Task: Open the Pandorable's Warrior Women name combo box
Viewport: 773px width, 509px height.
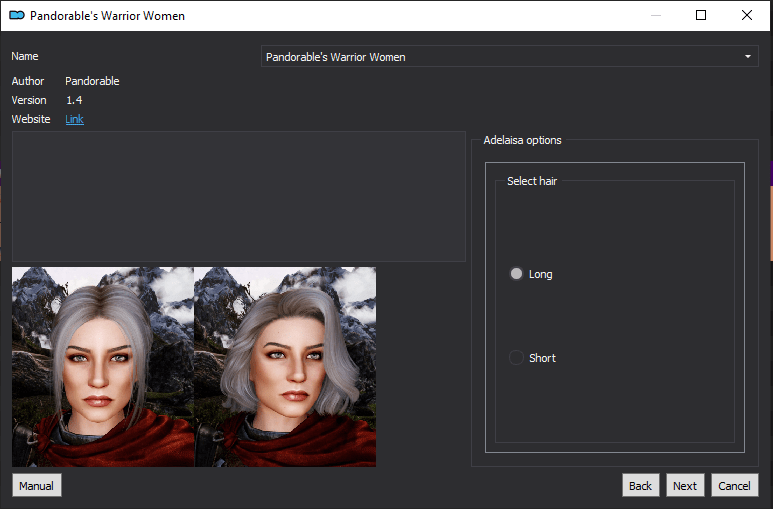Action: 500,57
